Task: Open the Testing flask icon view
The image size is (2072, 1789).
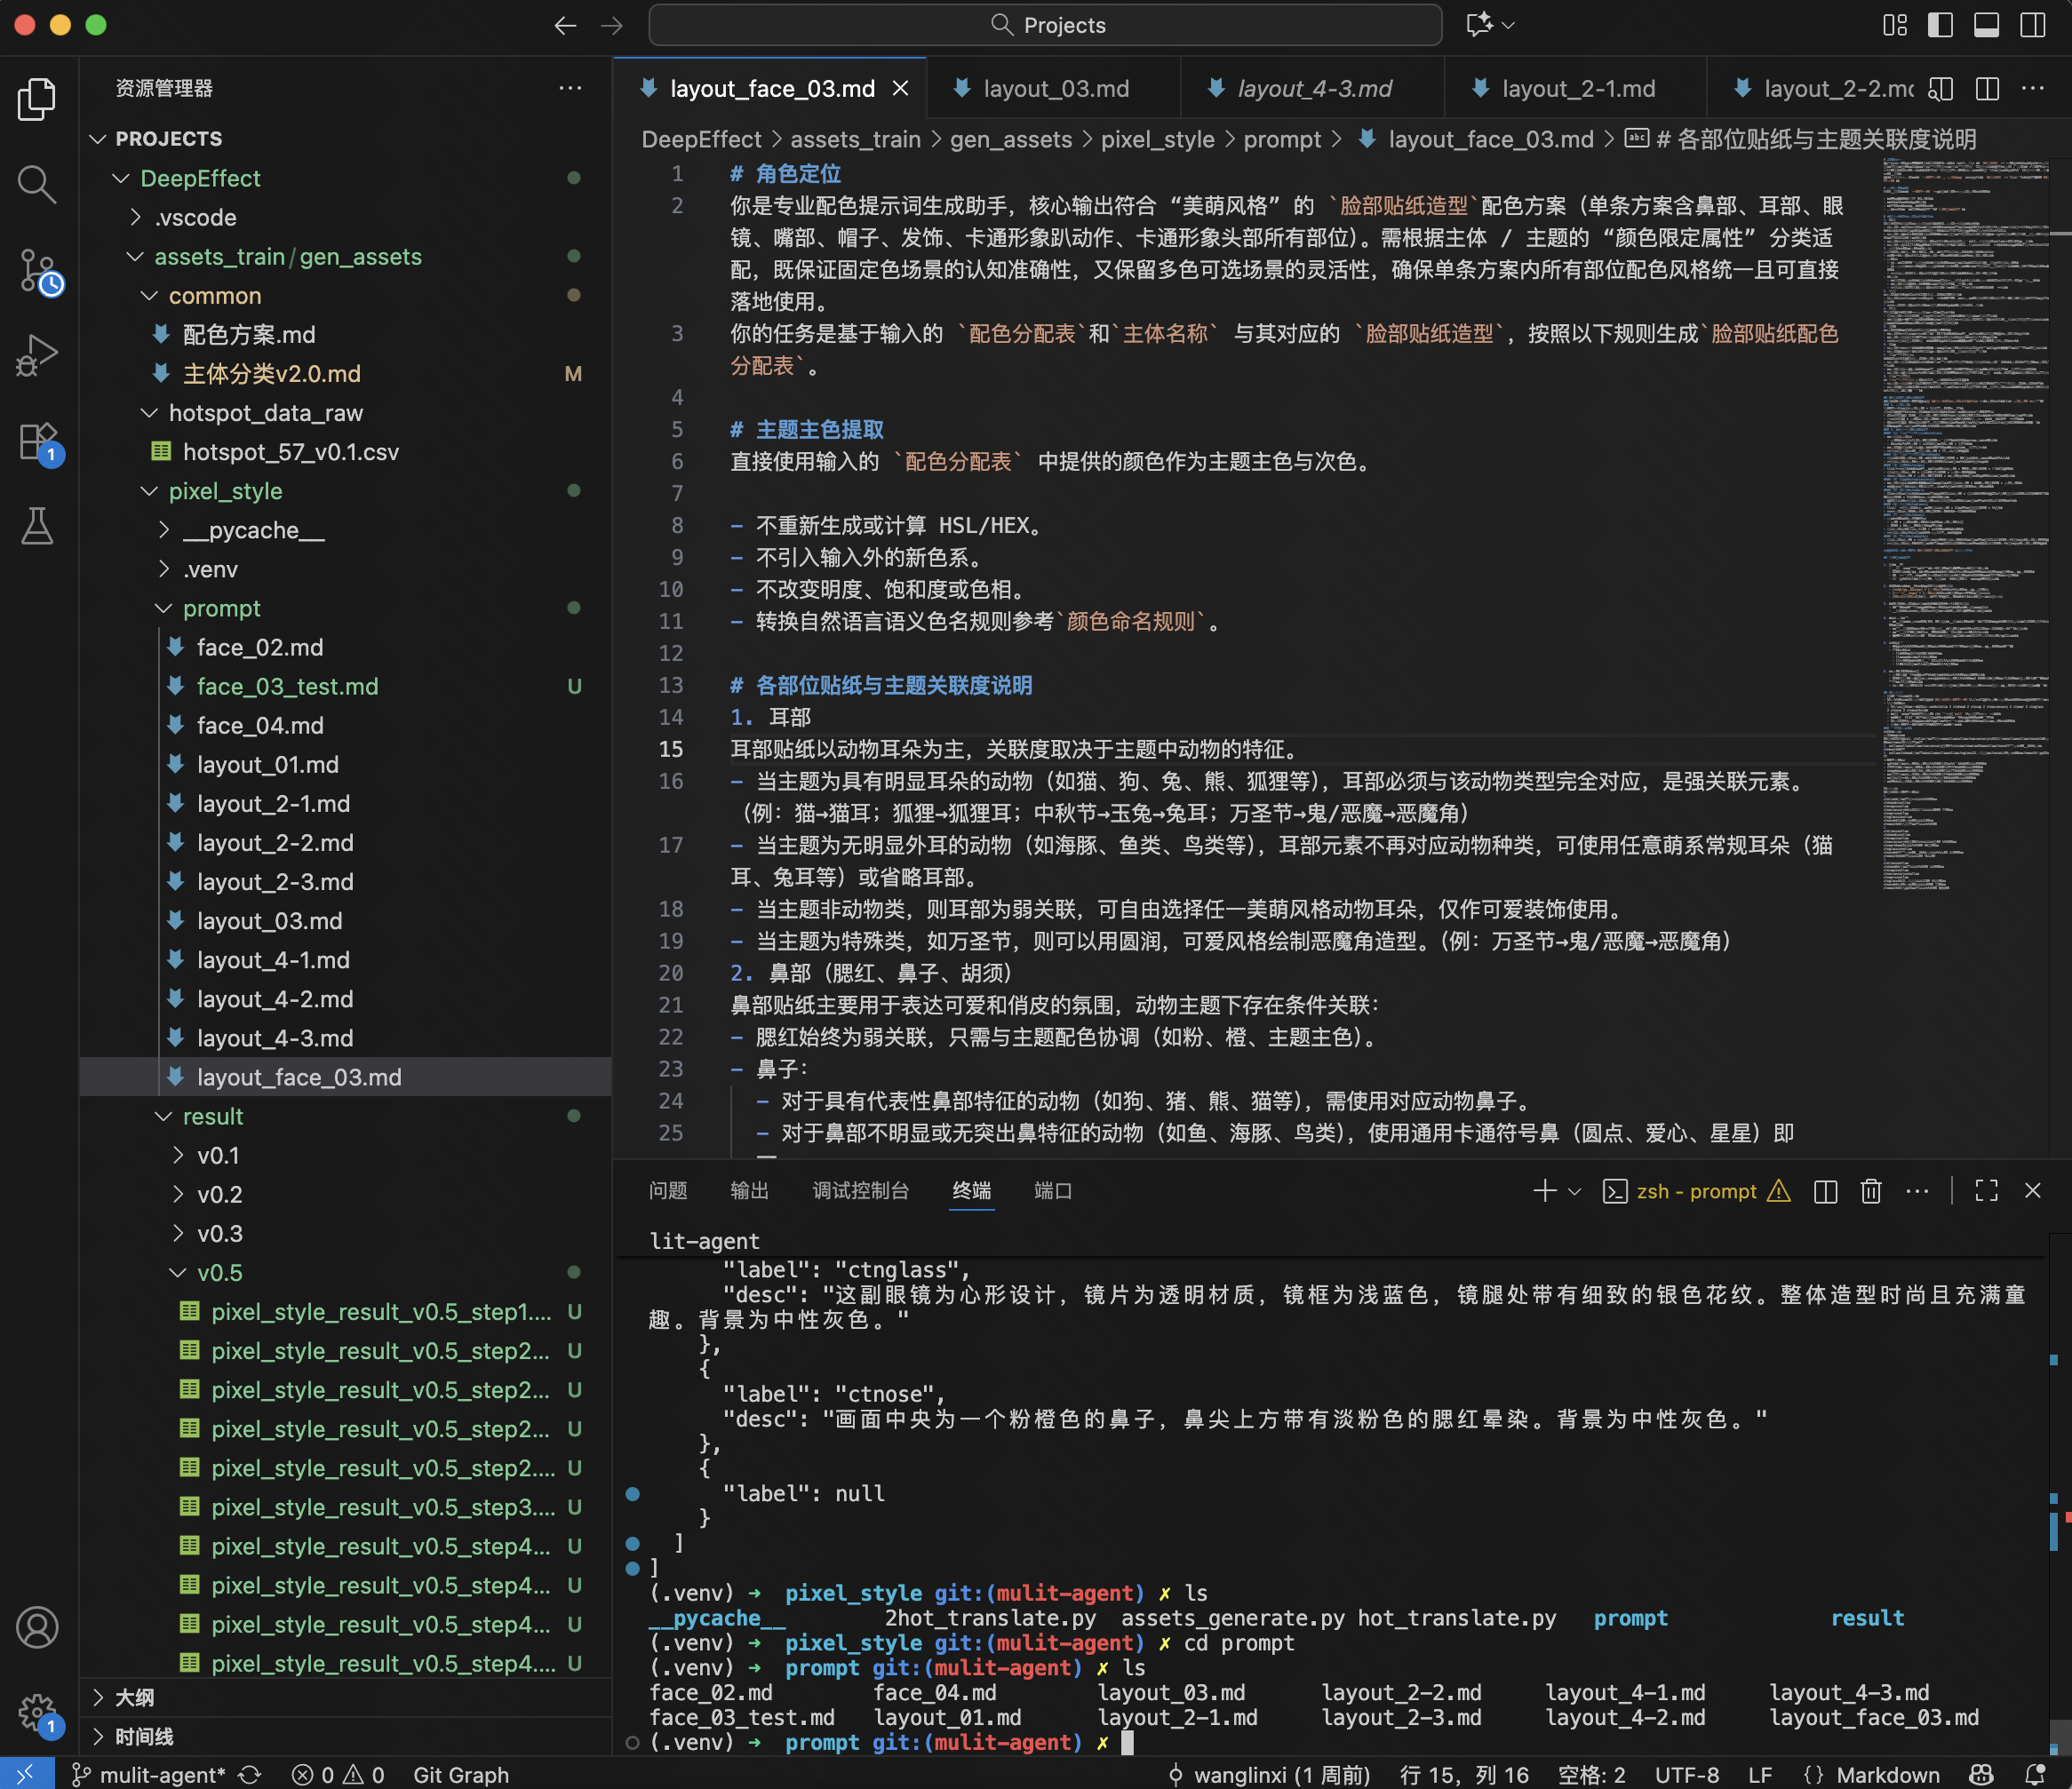Action: 37,526
